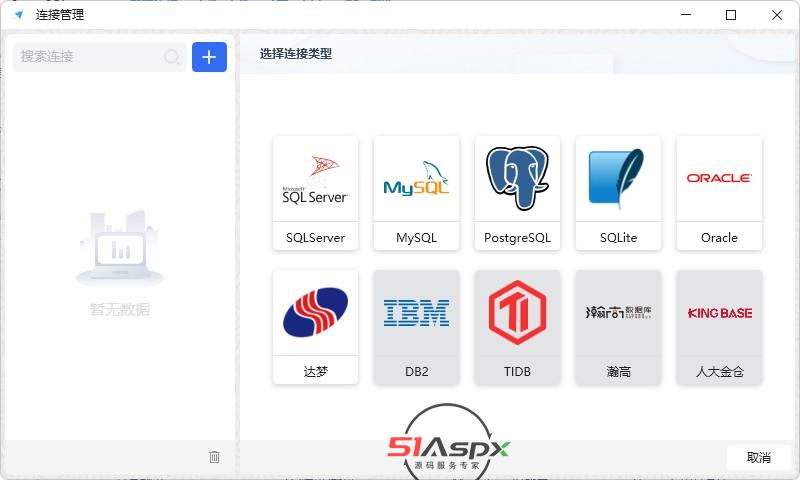Click the 暂无数据 empty state text
800x480 pixels.
119,309
